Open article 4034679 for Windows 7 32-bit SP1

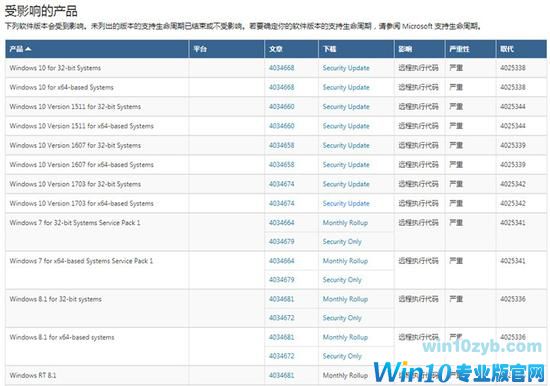(281, 241)
